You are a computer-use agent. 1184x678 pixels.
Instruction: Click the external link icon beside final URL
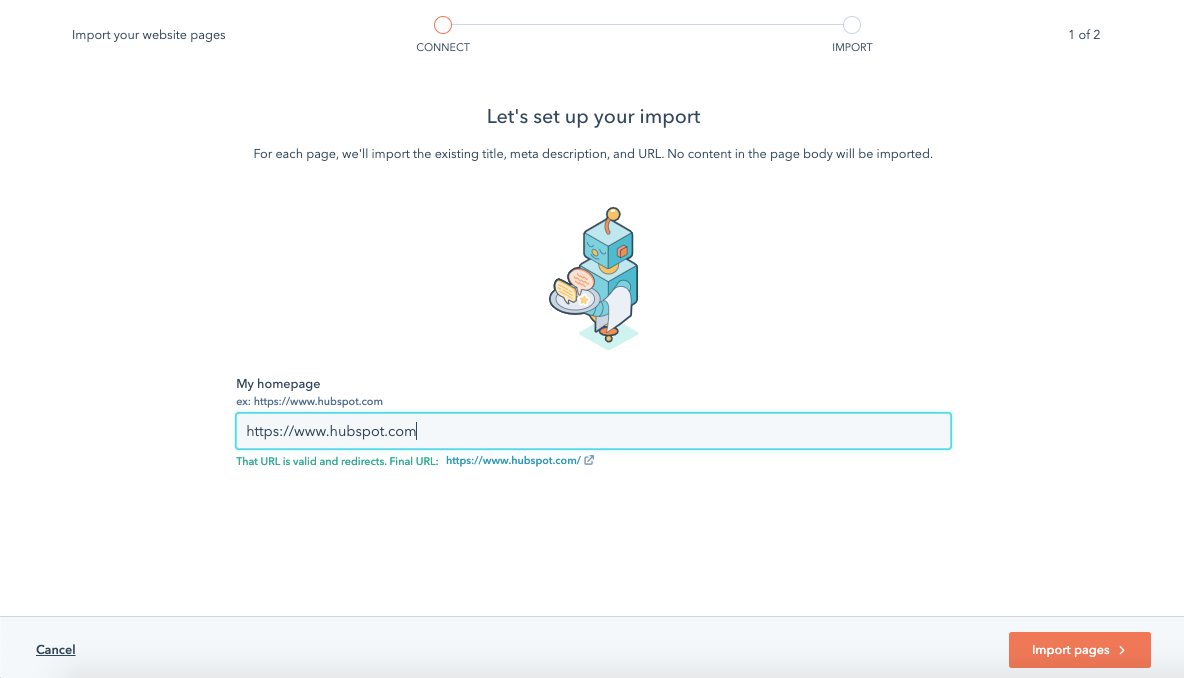click(x=589, y=460)
